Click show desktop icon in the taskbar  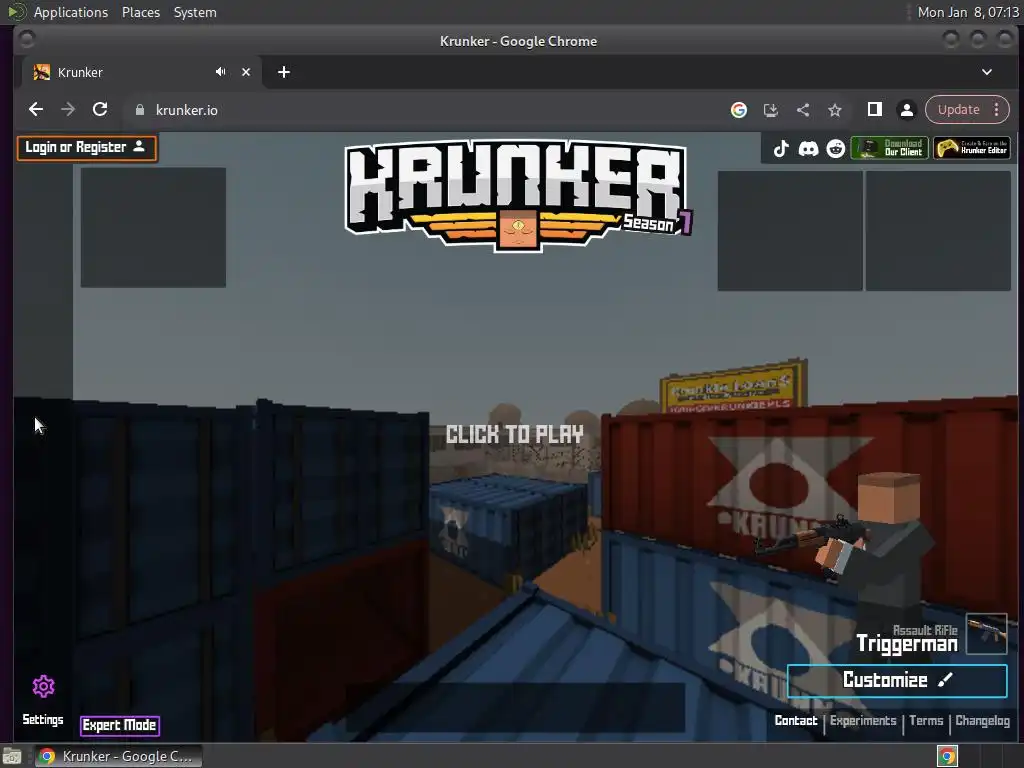tap(12, 757)
